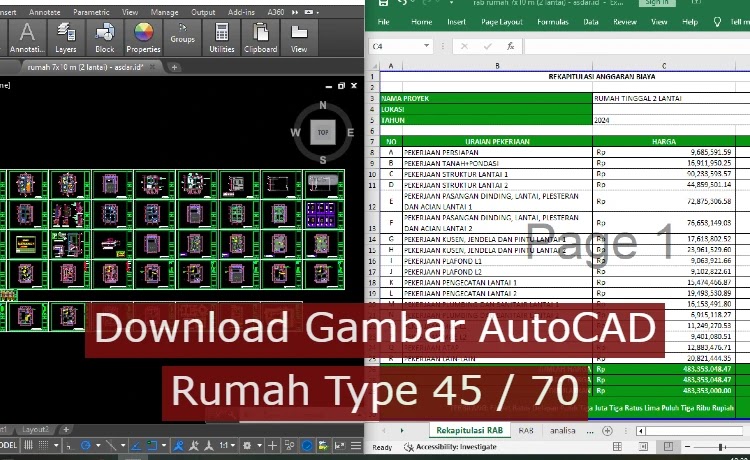Toggle isolate objects blue circle icon

click(307, 446)
